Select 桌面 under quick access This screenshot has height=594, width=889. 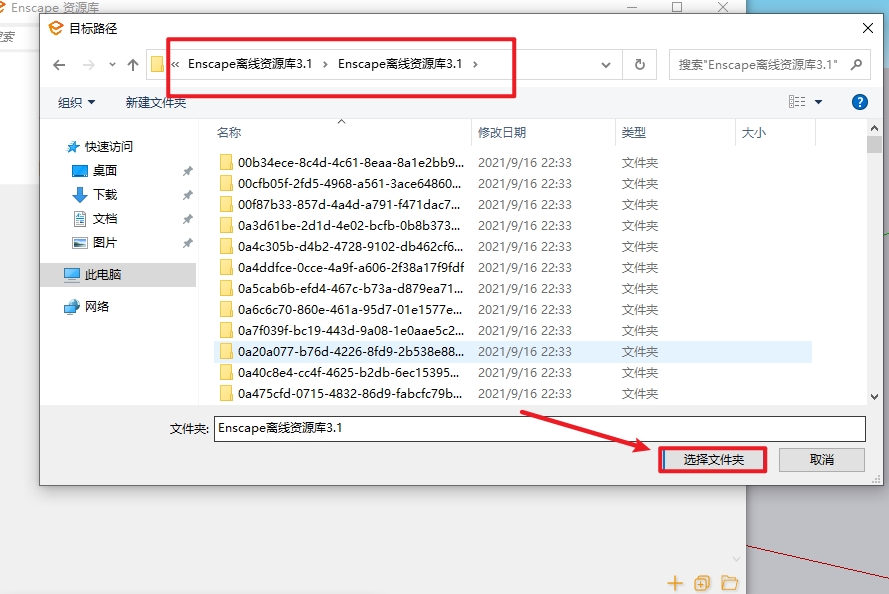coord(105,170)
